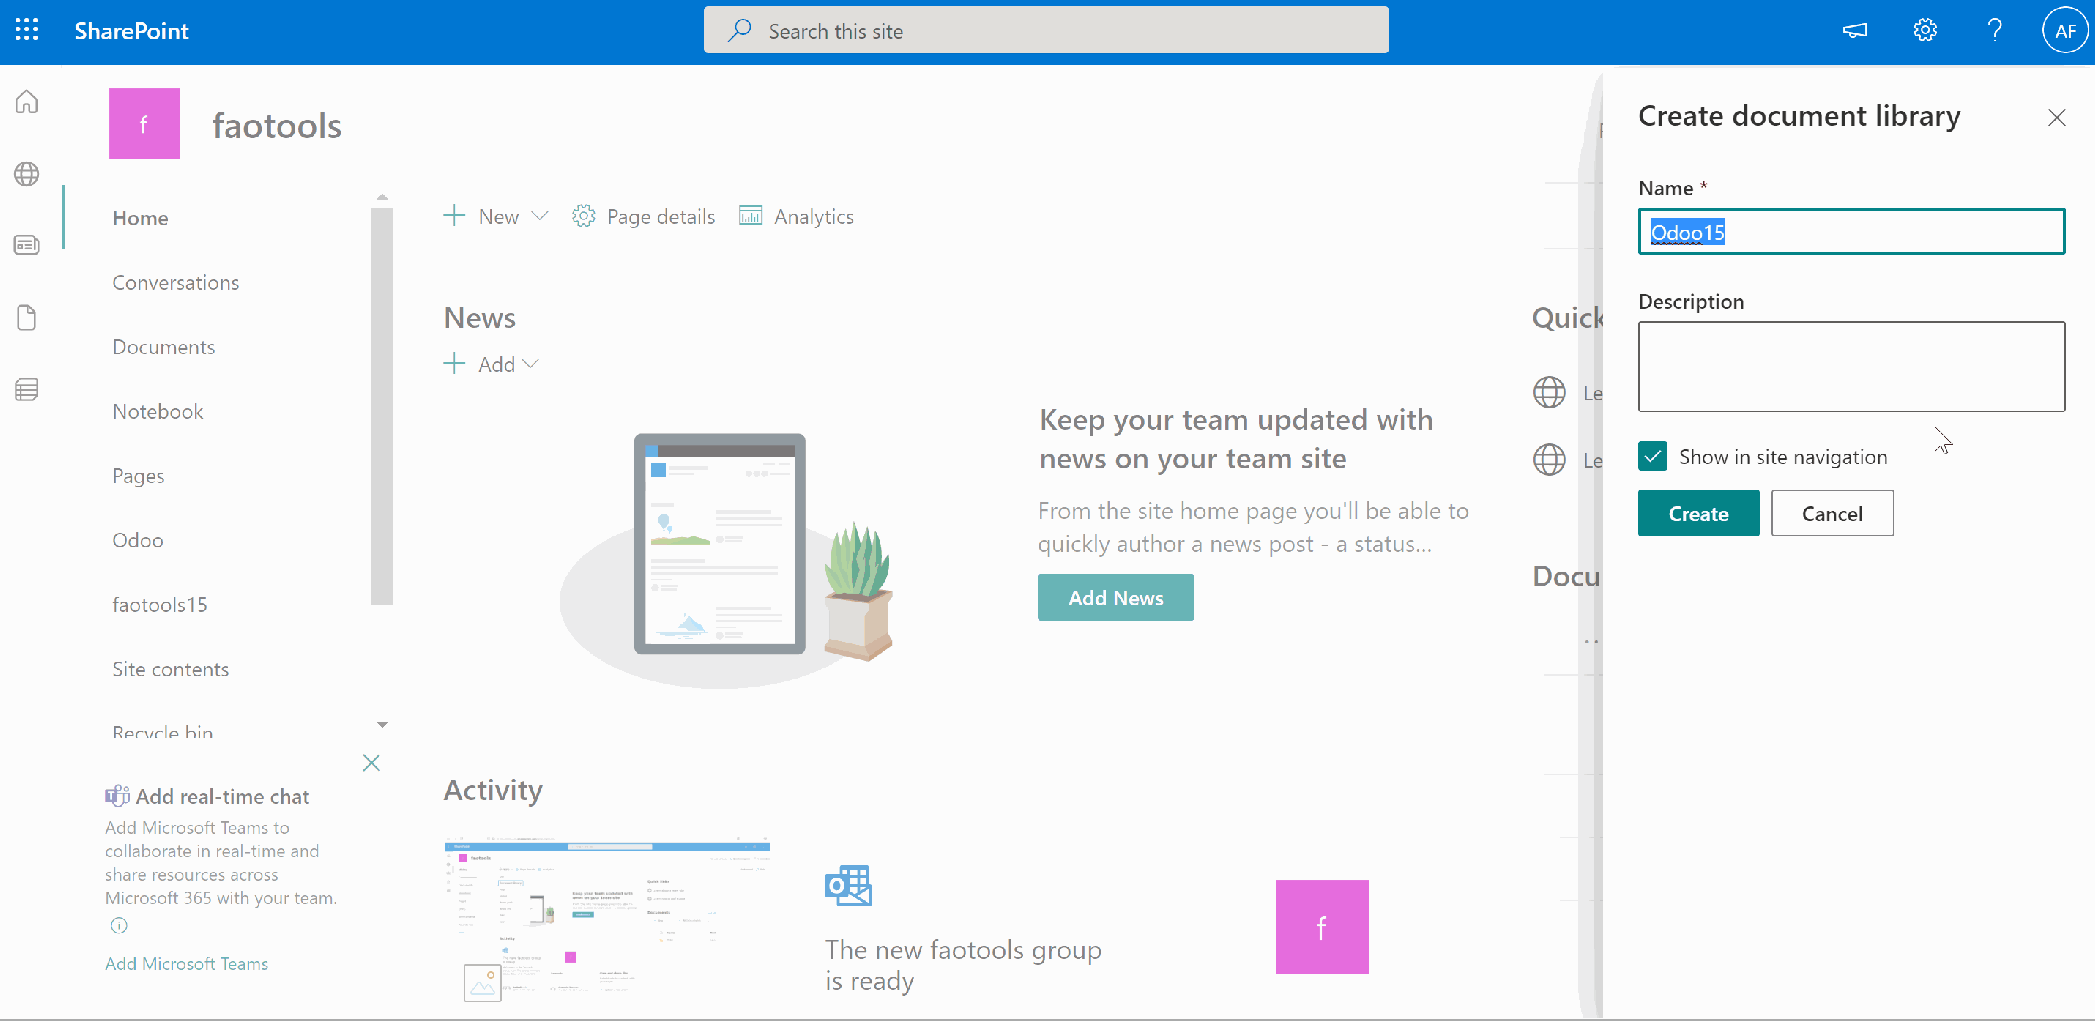Click the faotools pink site logo
The height and width of the screenshot is (1021, 2095).
pos(144,124)
